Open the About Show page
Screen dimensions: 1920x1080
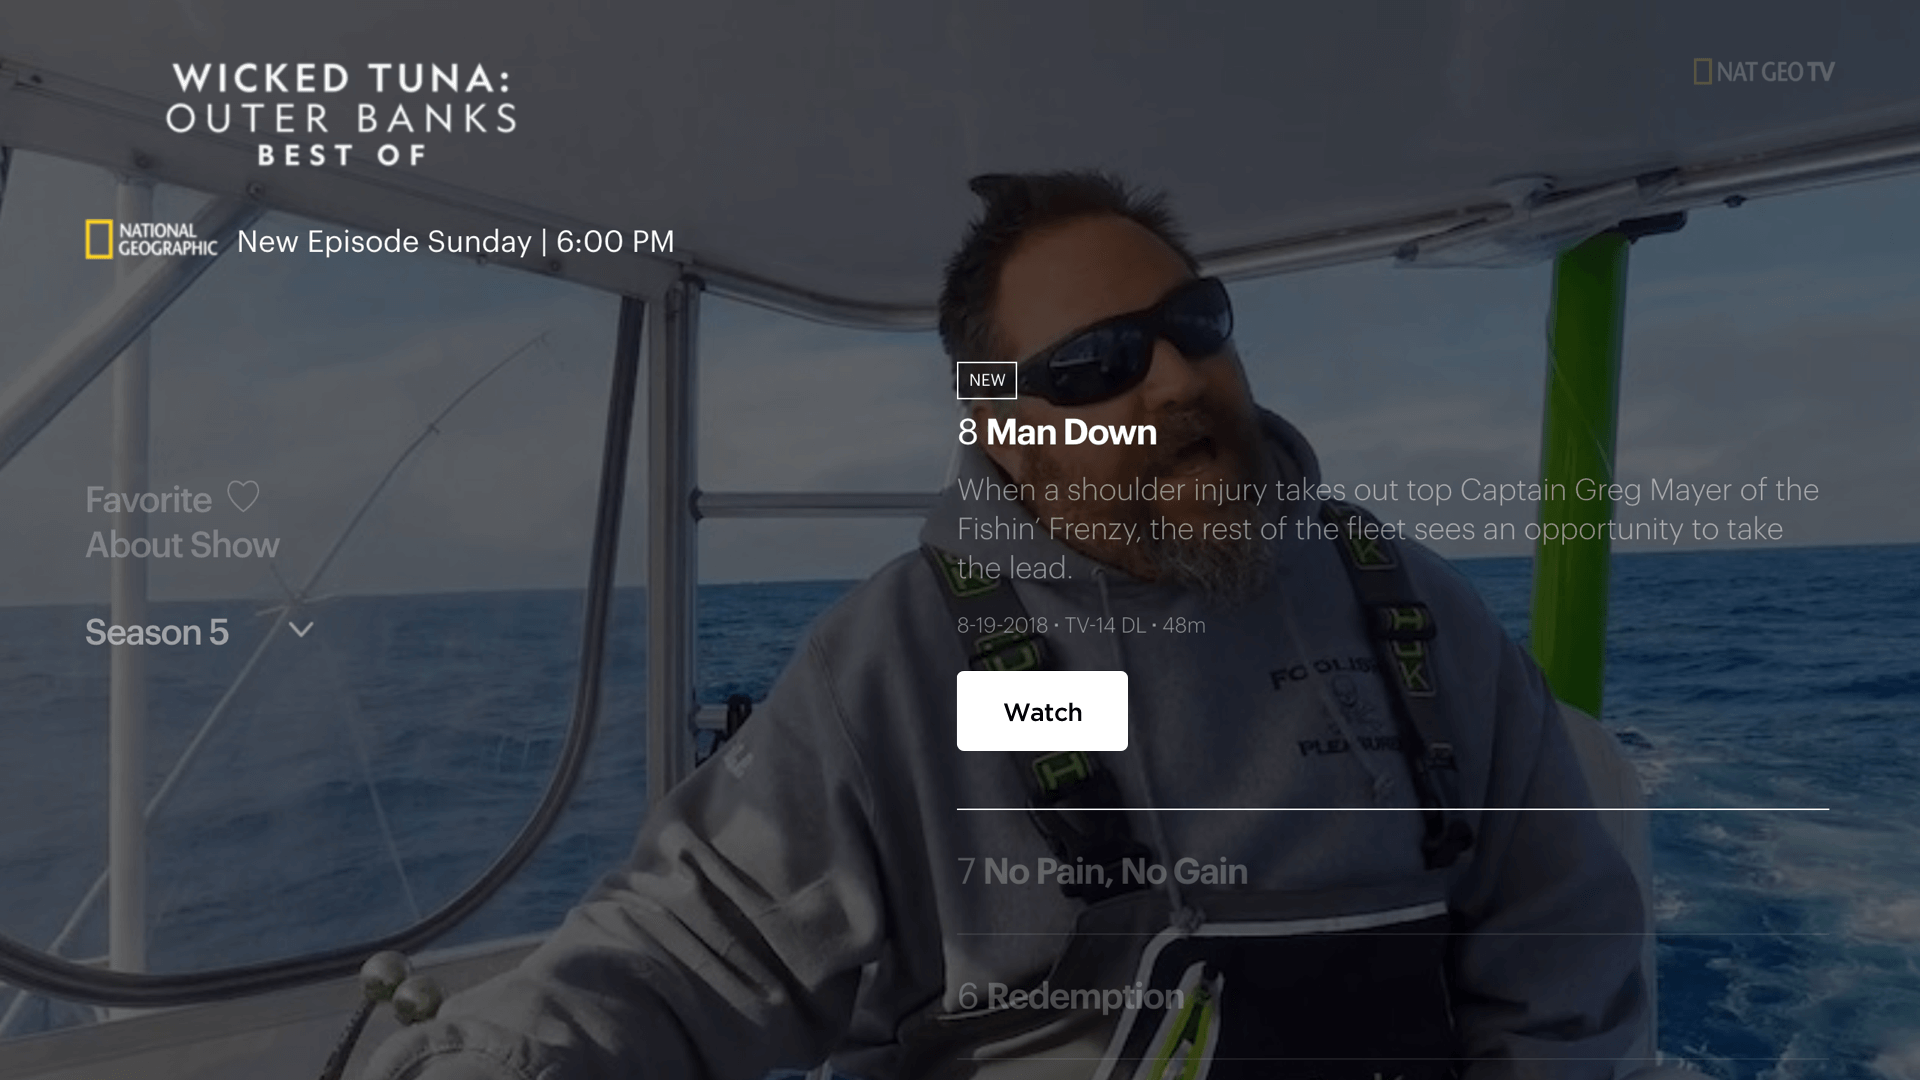[182, 545]
